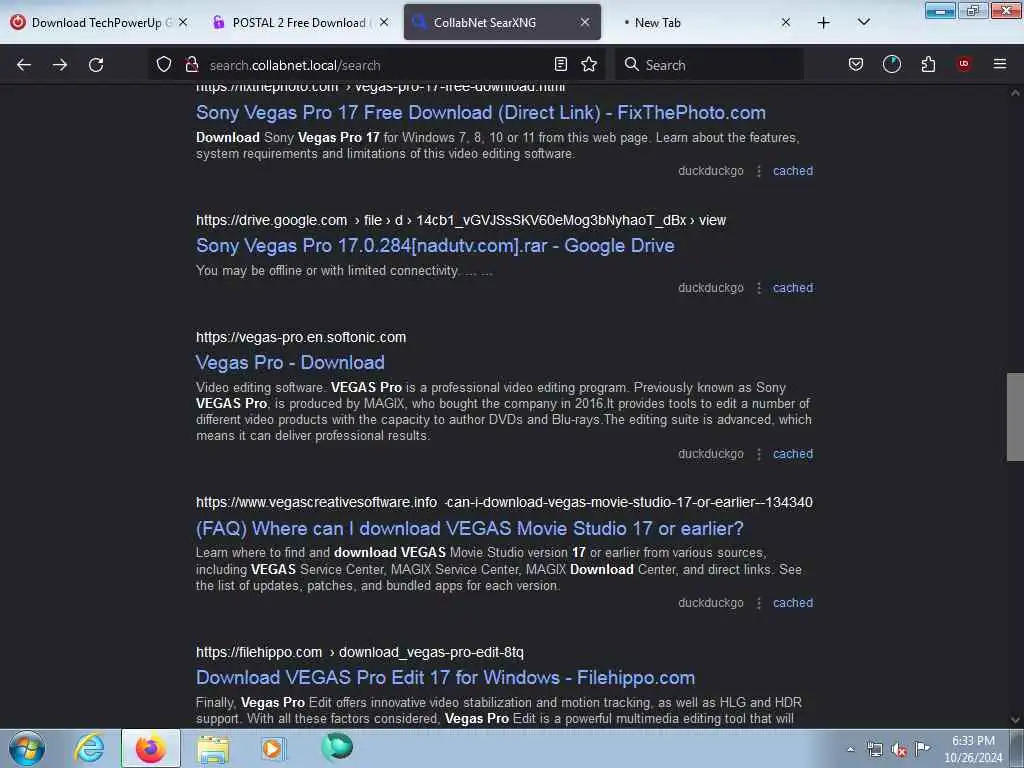Open the Firefox hamburger application menu

click(x=999, y=64)
